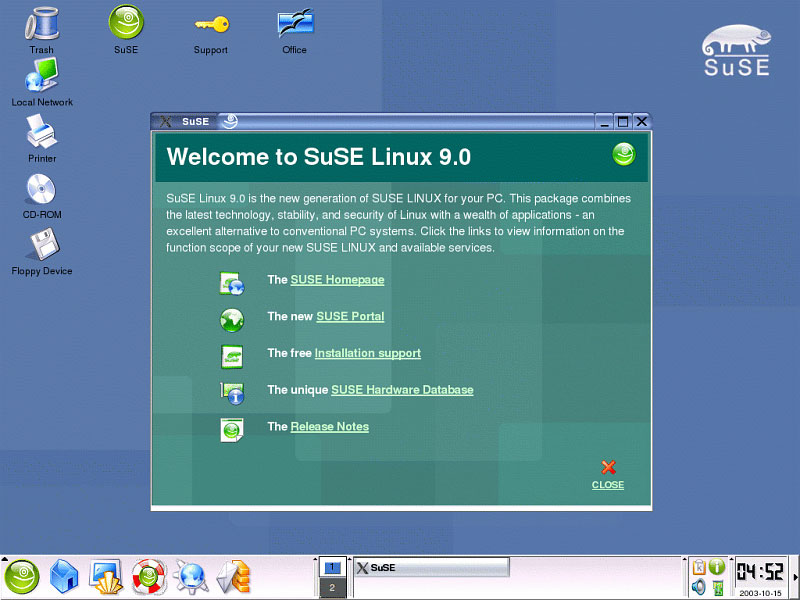This screenshot has height=600, width=800.
Task: Follow the Installation support link
Action: click(367, 353)
